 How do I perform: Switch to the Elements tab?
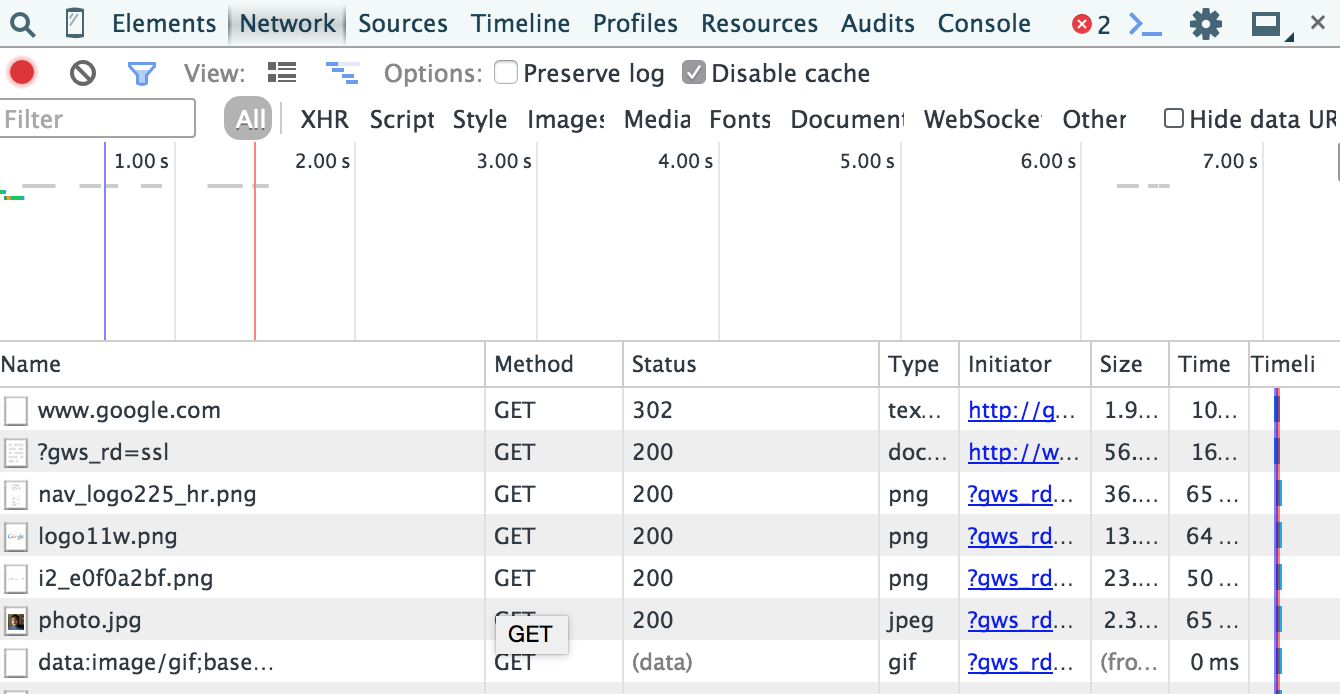pyautogui.click(x=164, y=24)
